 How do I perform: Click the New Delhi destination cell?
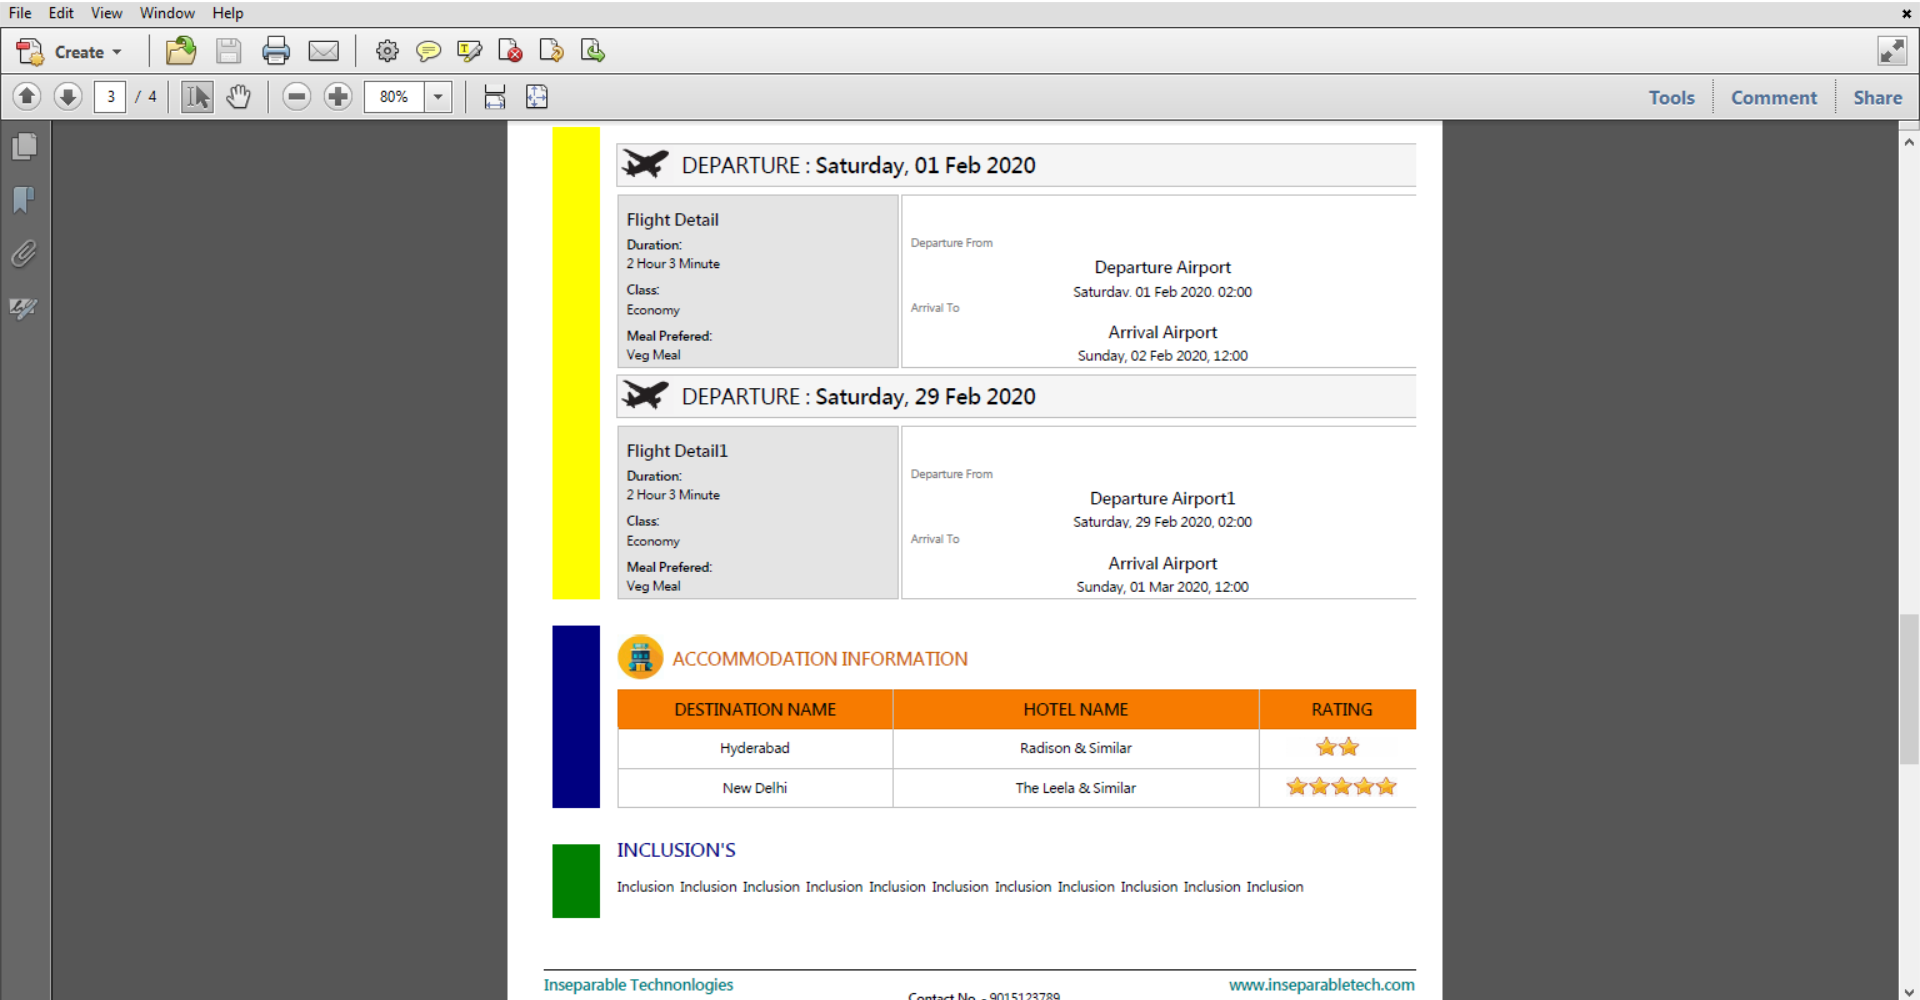(x=755, y=788)
